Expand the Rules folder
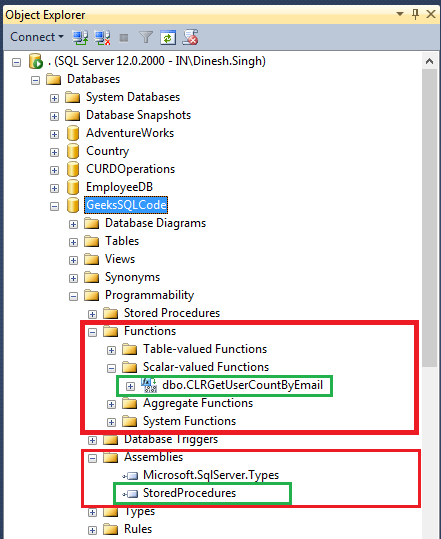 pyautogui.click(x=92, y=530)
